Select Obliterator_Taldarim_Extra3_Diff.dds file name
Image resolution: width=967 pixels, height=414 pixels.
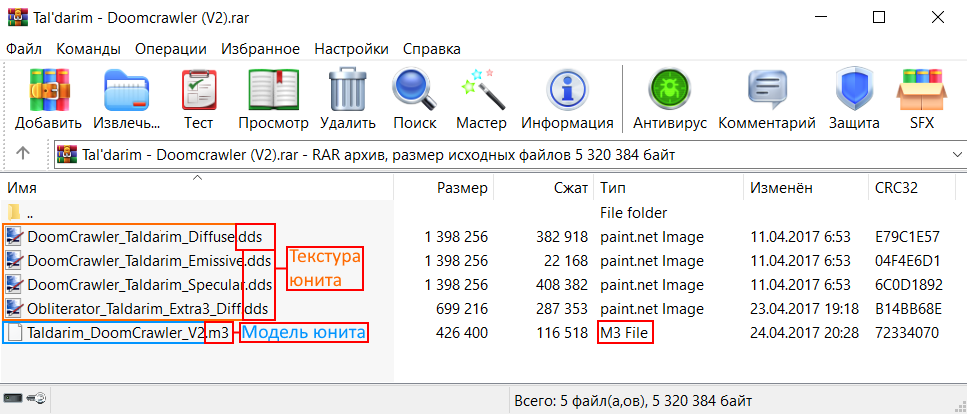147,309
